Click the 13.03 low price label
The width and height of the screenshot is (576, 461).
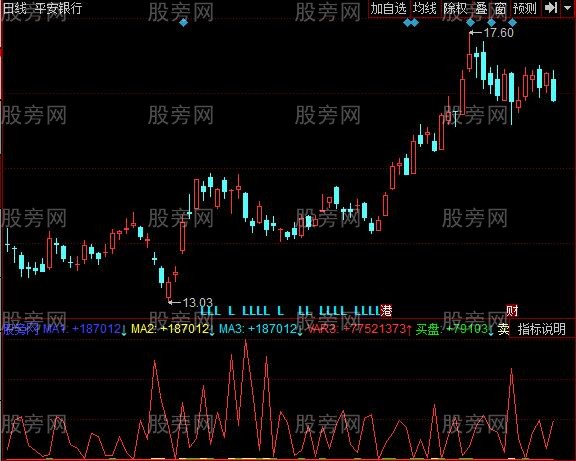point(198,303)
